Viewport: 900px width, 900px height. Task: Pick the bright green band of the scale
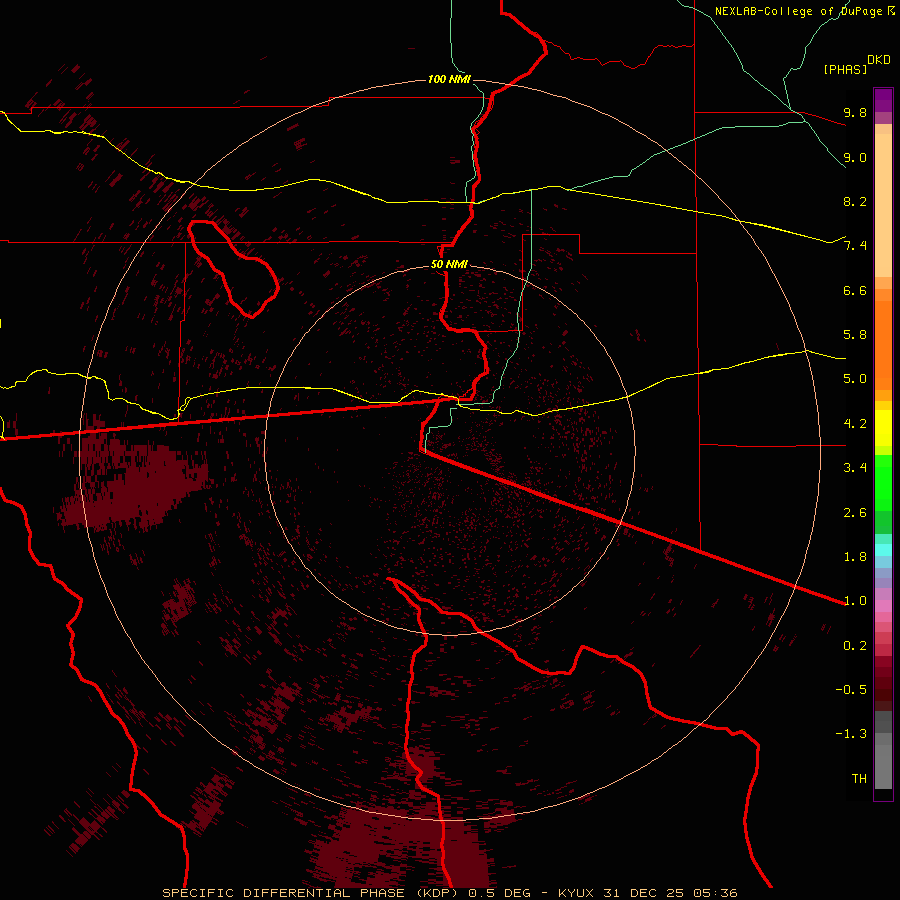tap(883, 482)
